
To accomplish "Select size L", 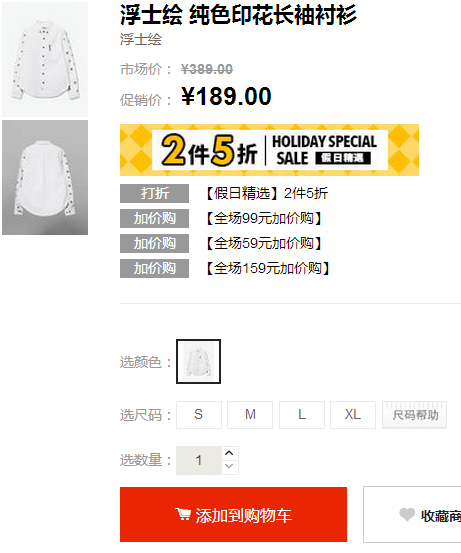I will click(302, 415).
